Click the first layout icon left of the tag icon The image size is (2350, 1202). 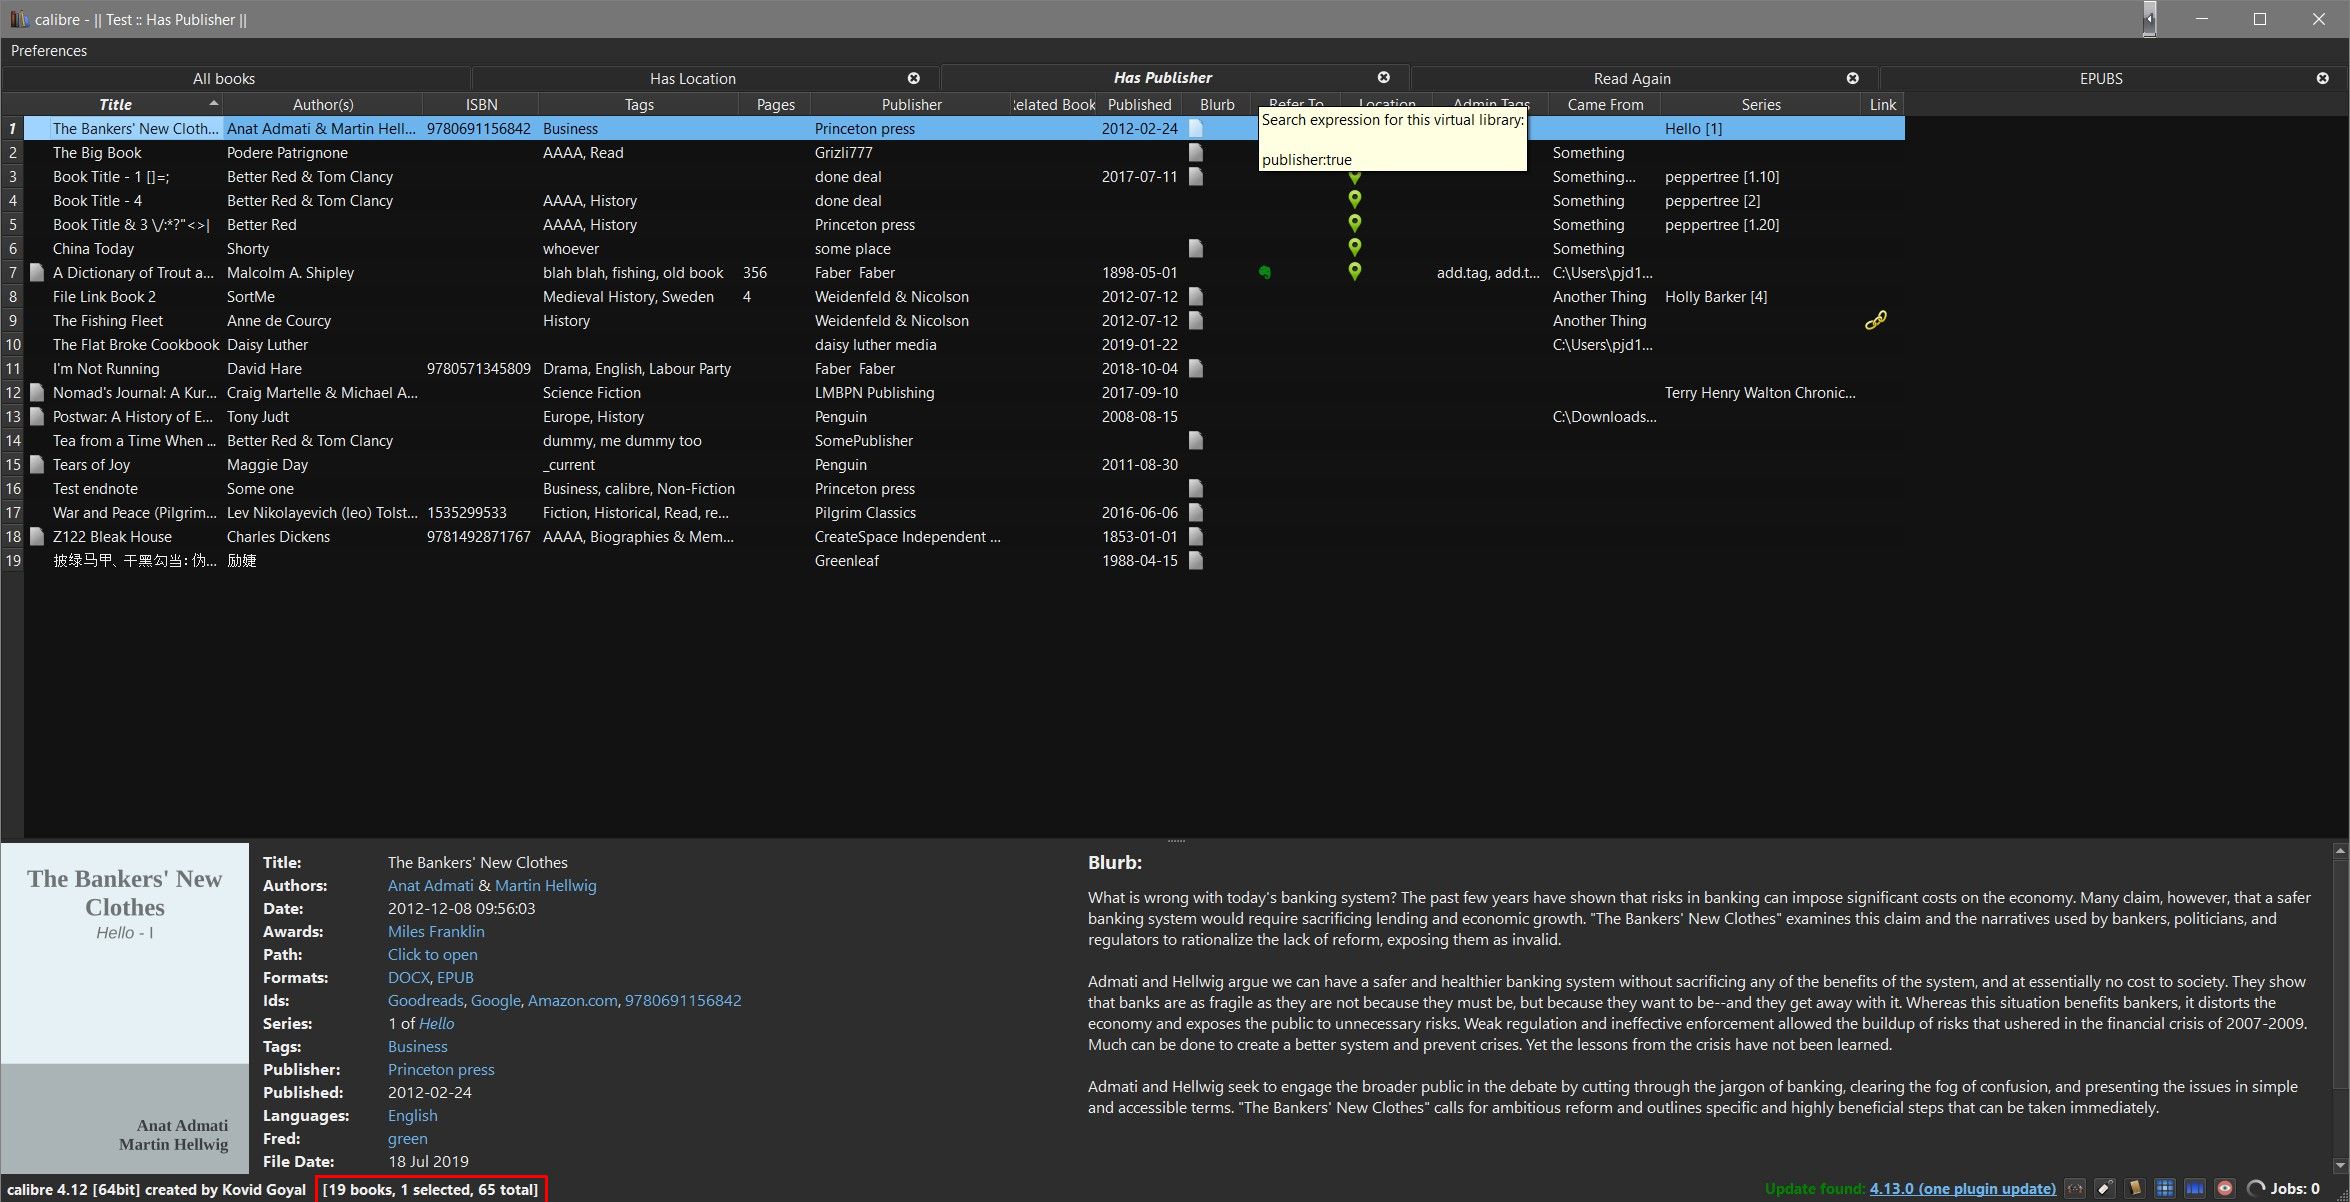(2075, 1188)
